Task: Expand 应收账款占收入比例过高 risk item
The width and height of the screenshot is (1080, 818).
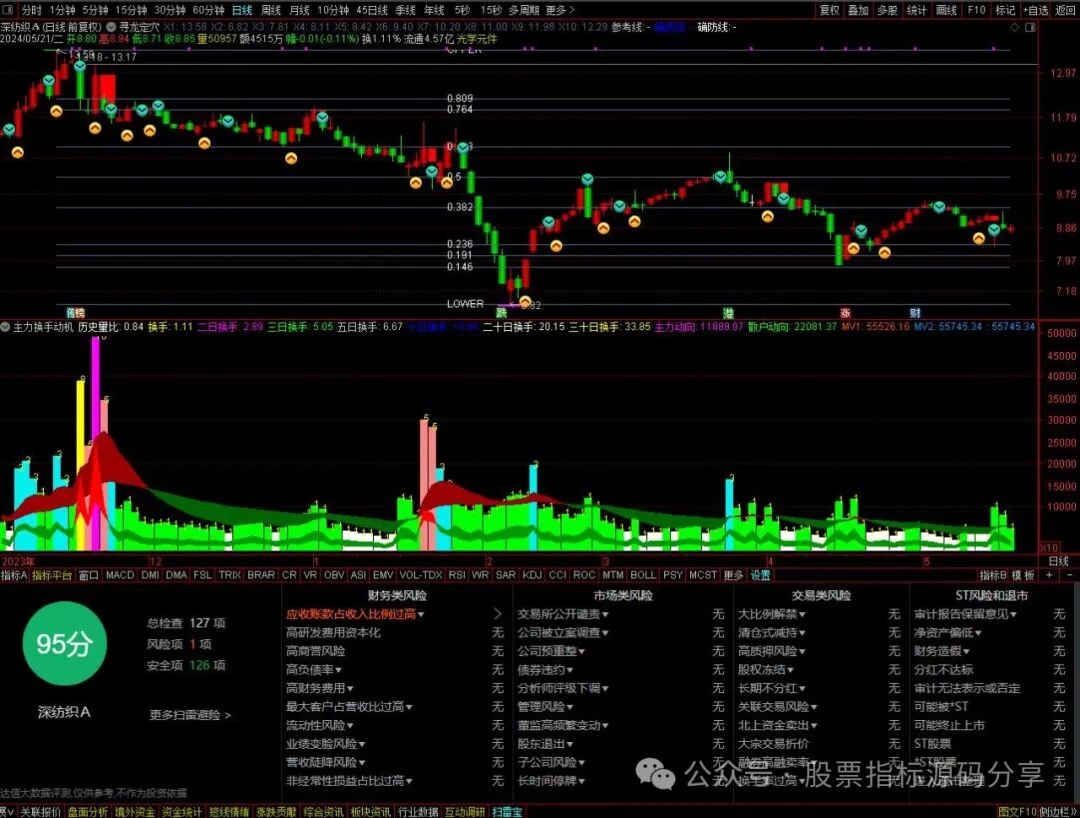Action: tap(355, 614)
